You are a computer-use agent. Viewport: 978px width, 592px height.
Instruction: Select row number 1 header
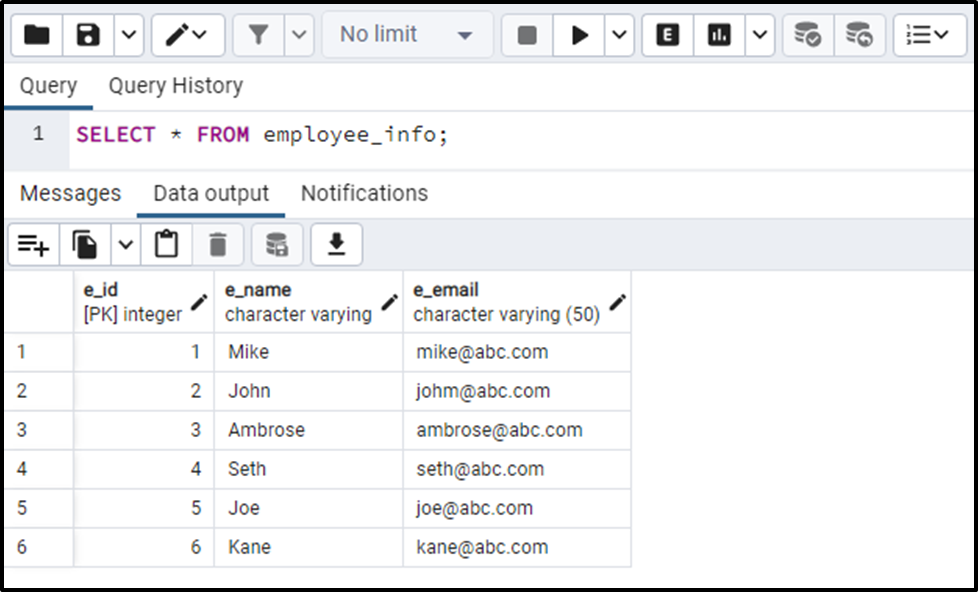39,352
